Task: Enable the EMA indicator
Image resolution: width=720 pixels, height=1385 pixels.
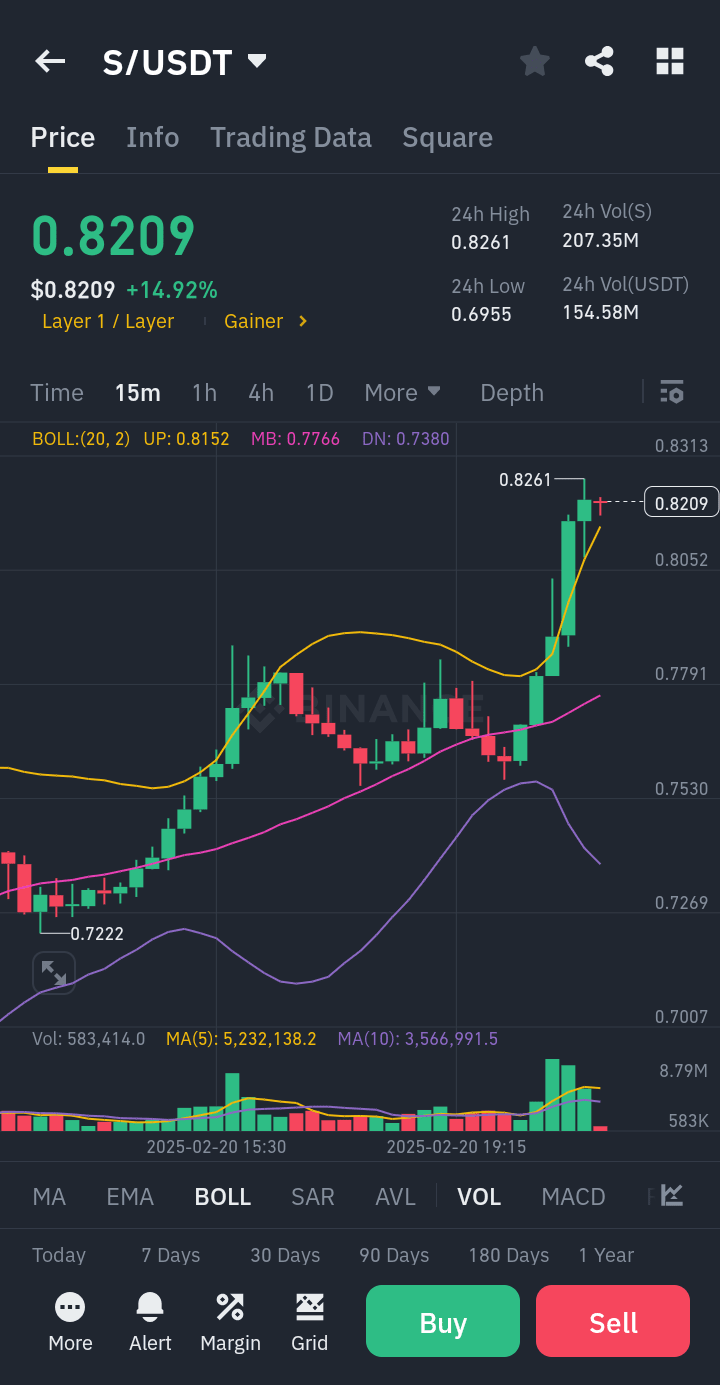Action: click(130, 1196)
